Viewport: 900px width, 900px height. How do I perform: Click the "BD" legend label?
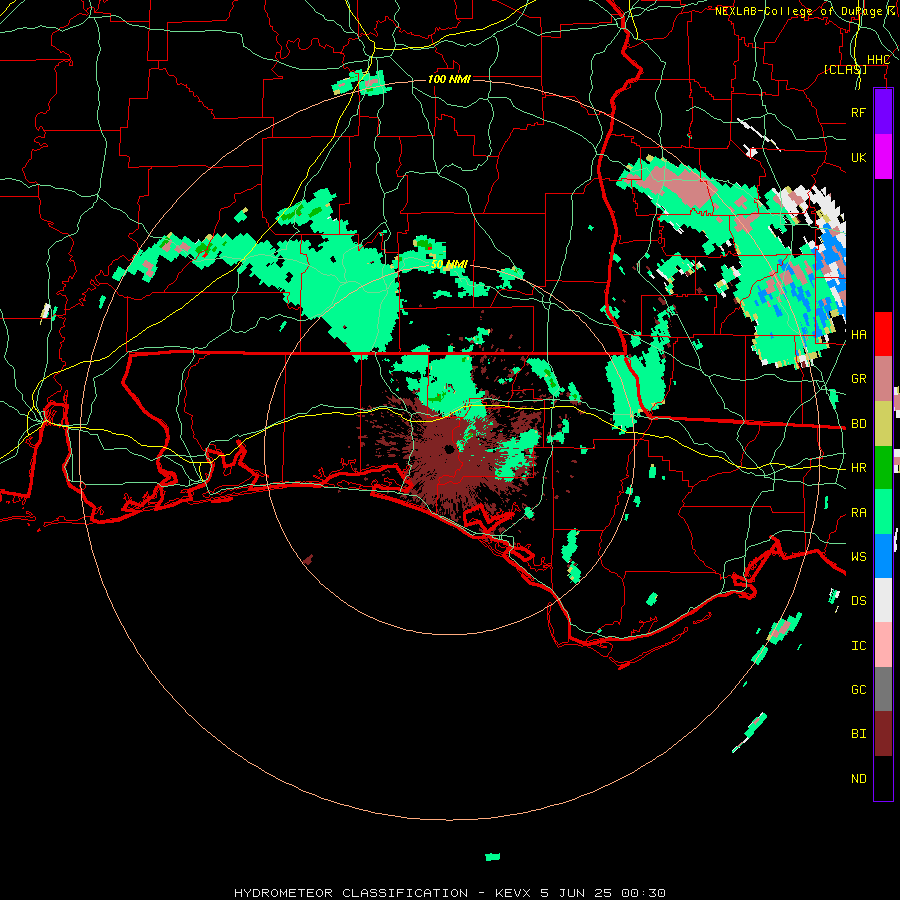point(858,424)
